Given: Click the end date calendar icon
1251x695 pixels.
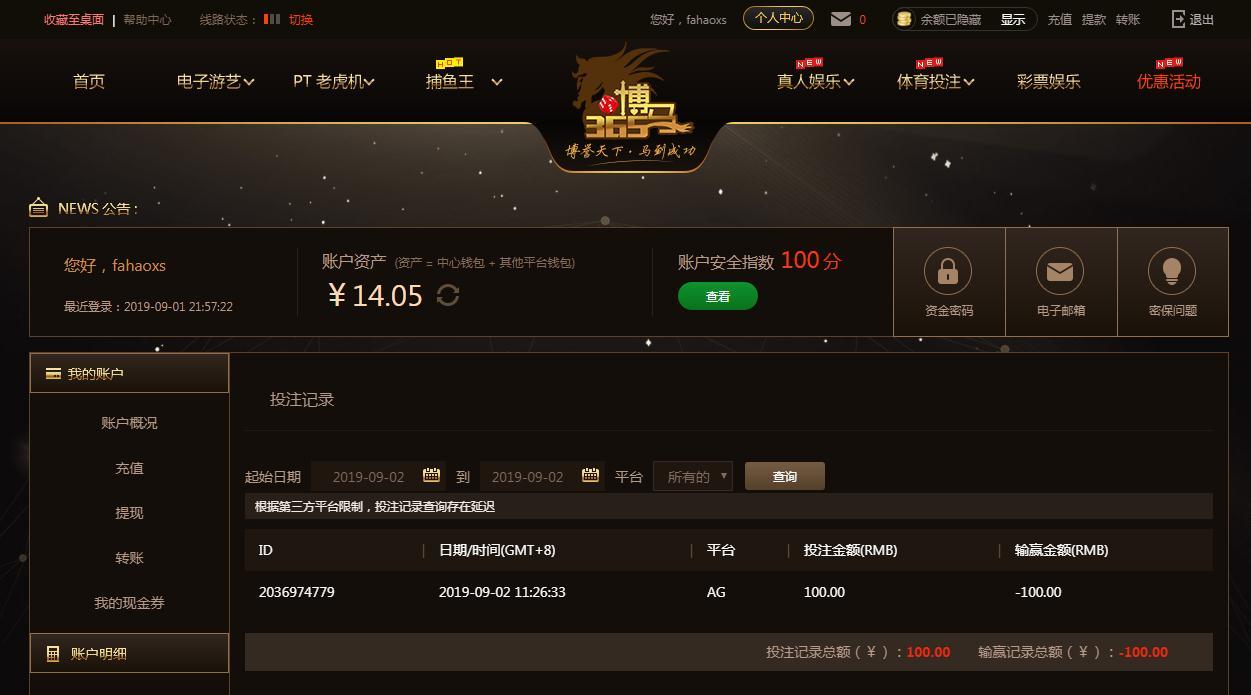Looking at the screenshot, I should pyautogui.click(x=591, y=475).
